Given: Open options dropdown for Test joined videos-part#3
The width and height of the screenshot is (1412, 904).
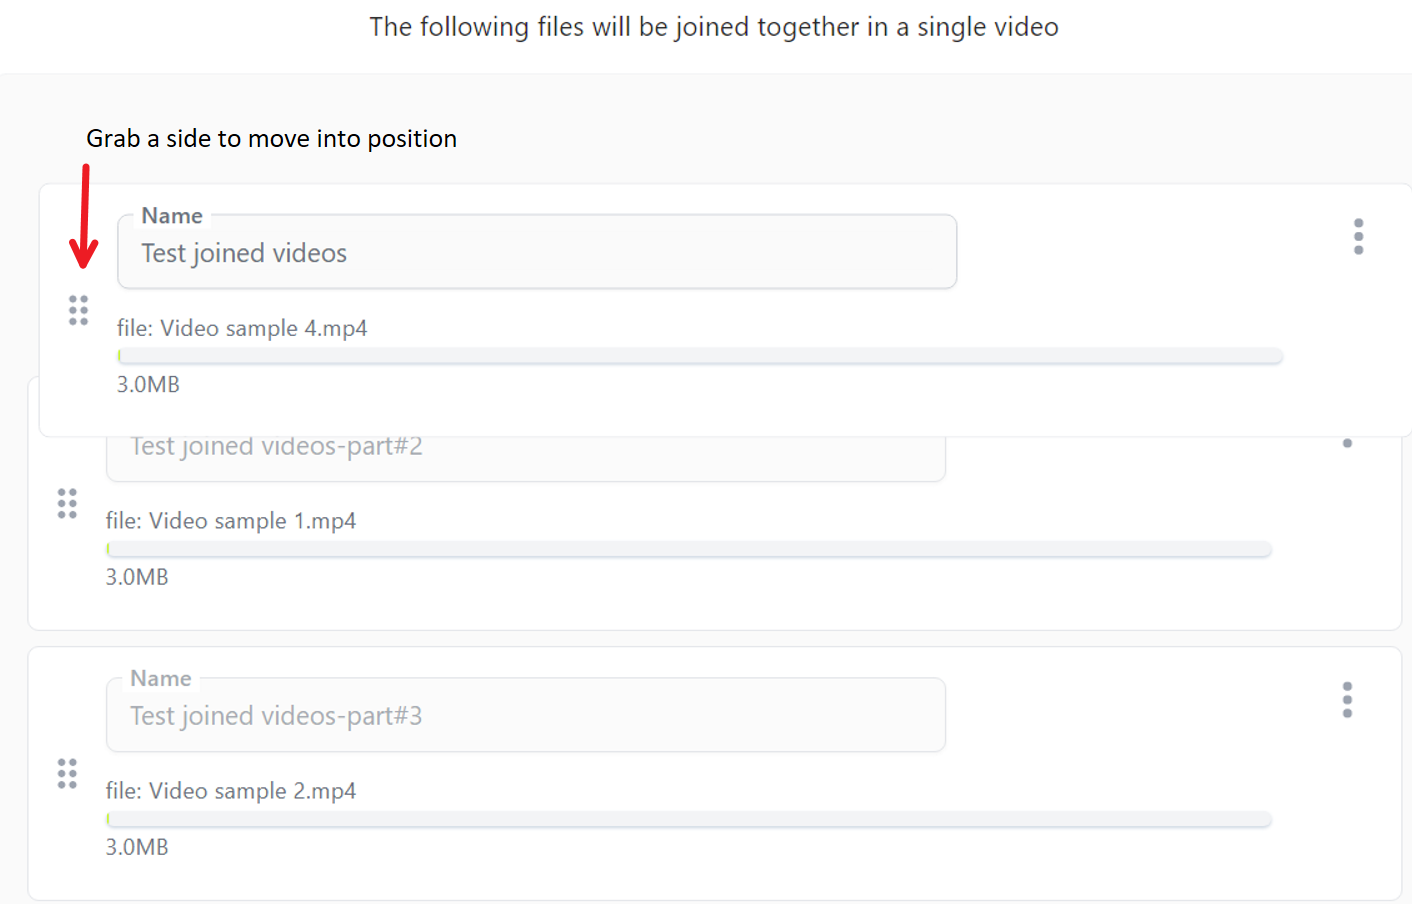Looking at the screenshot, I should [x=1347, y=699].
